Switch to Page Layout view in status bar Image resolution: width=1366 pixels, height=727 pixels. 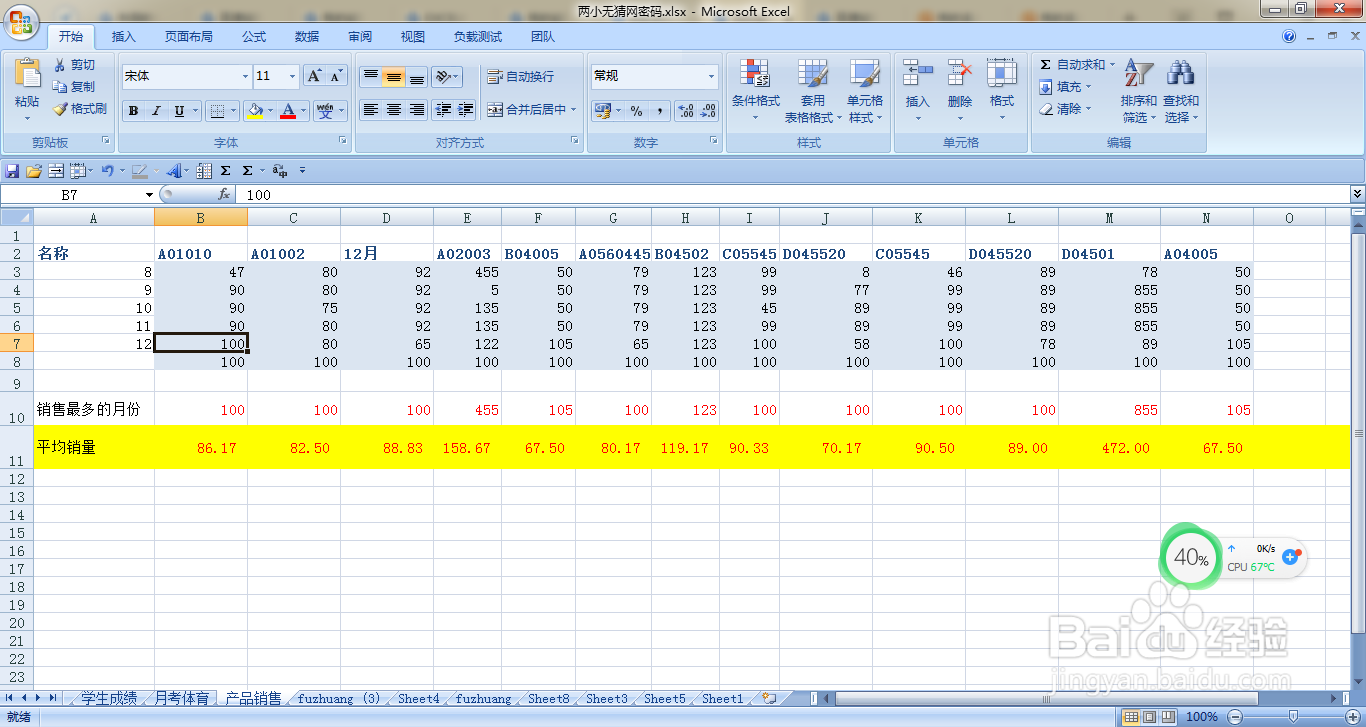pyautogui.click(x=1149, y=717)
